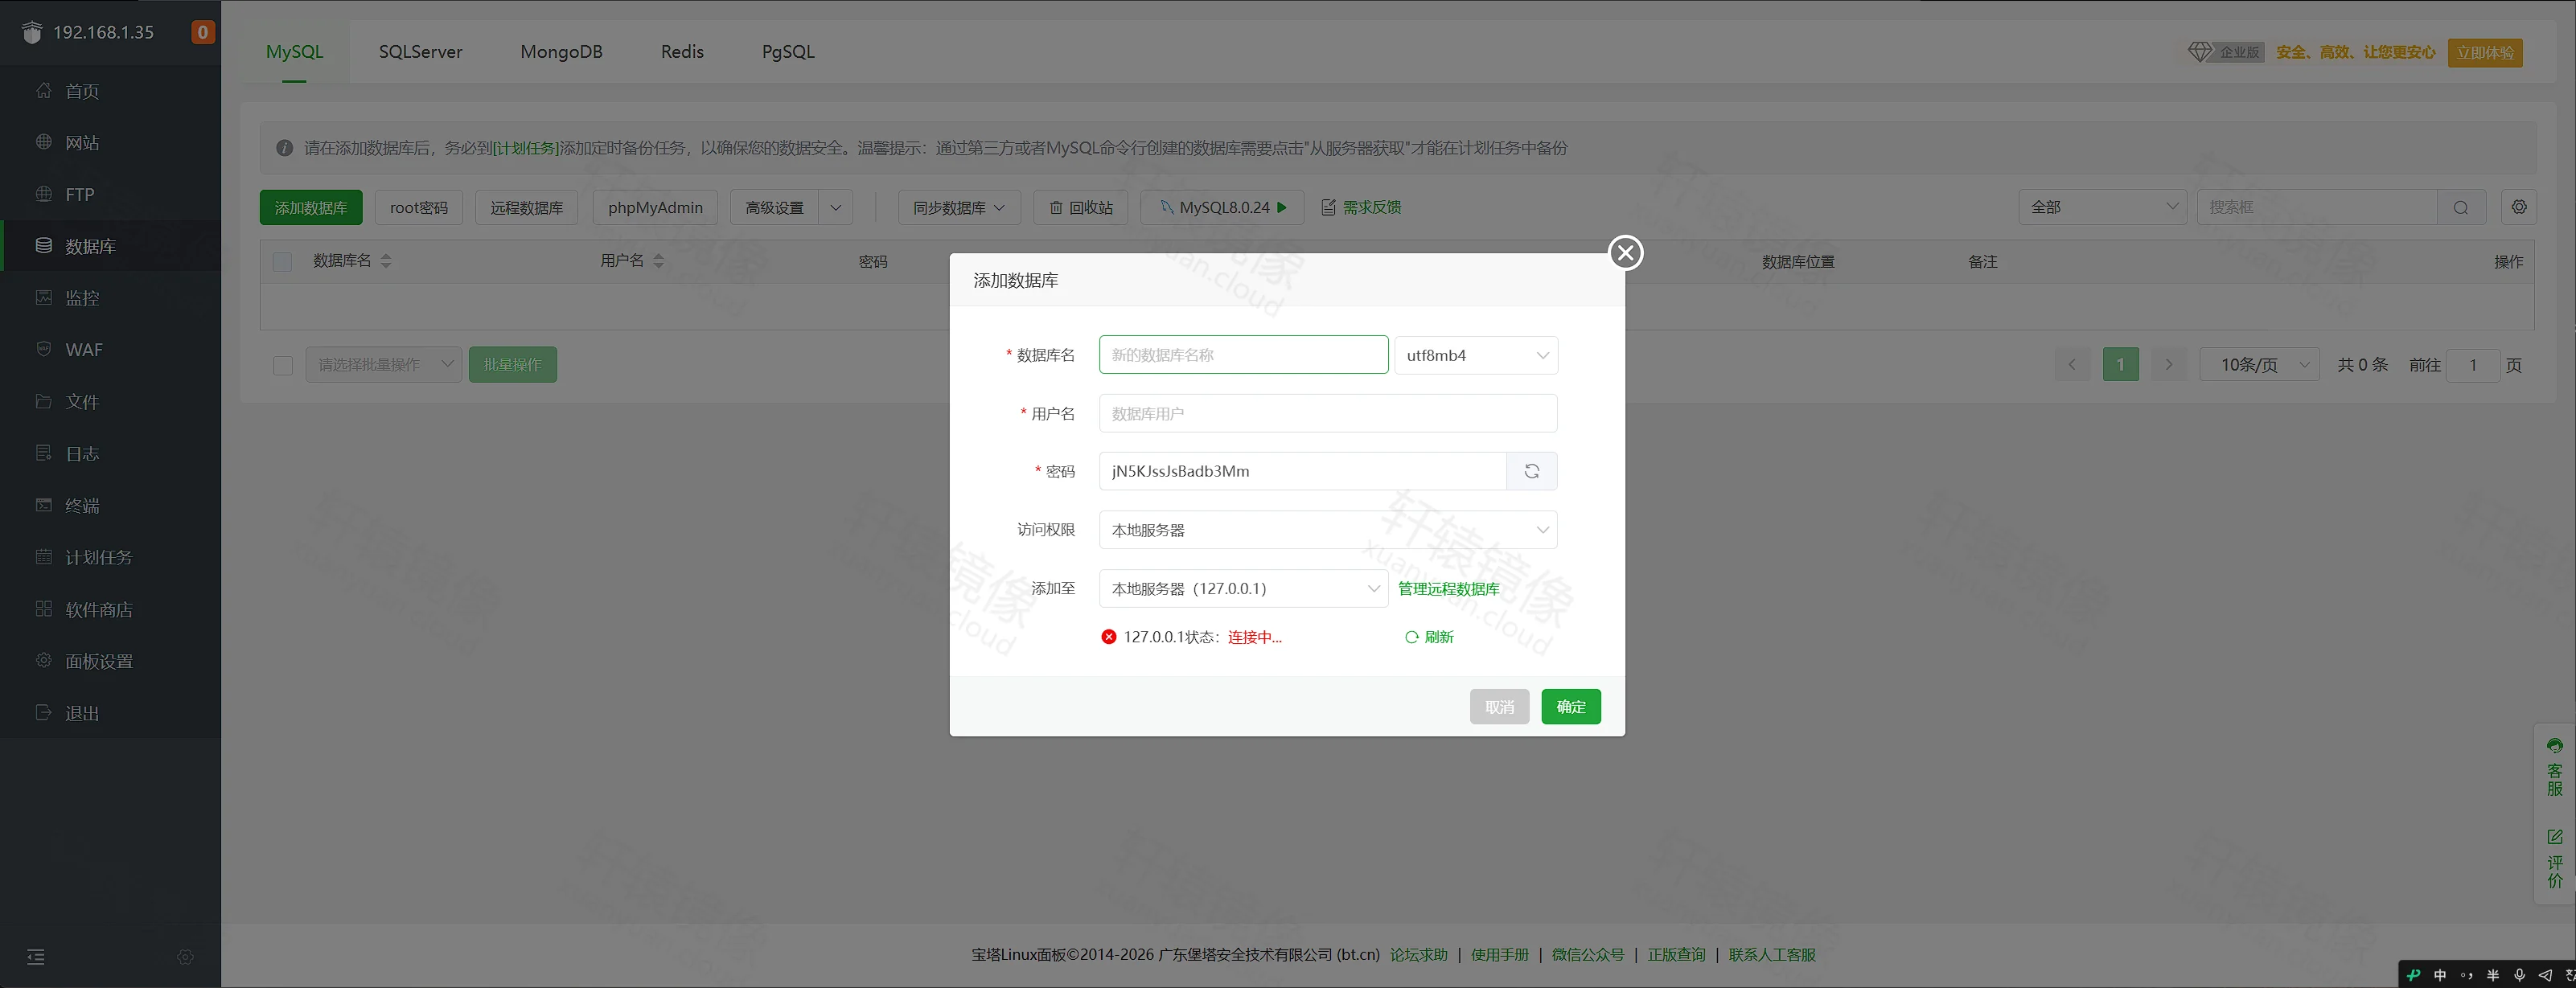
Task: Click the notification badge showing 0
Action: [x=203, y=32]
